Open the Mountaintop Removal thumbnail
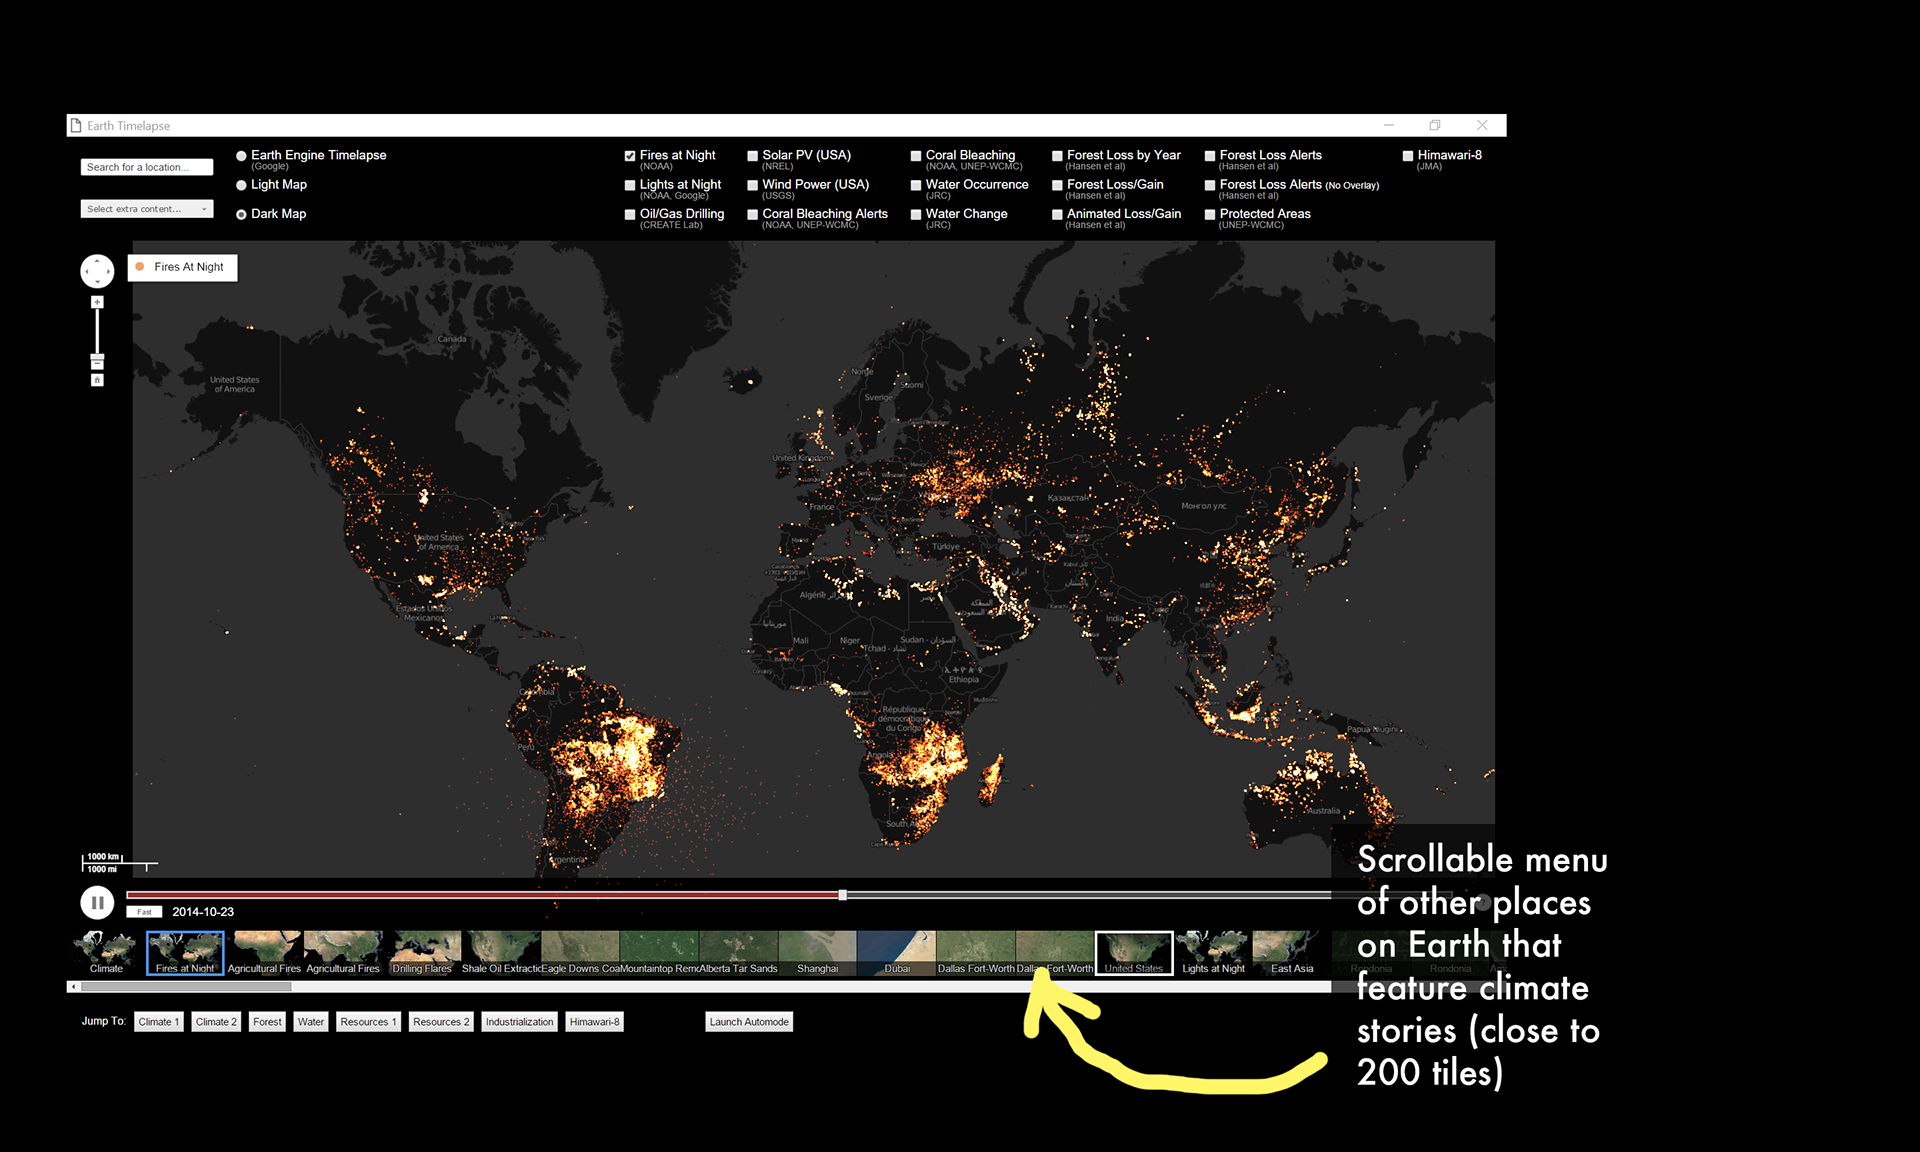Viewport: 1920px width, 1152px height. (659, 953)
